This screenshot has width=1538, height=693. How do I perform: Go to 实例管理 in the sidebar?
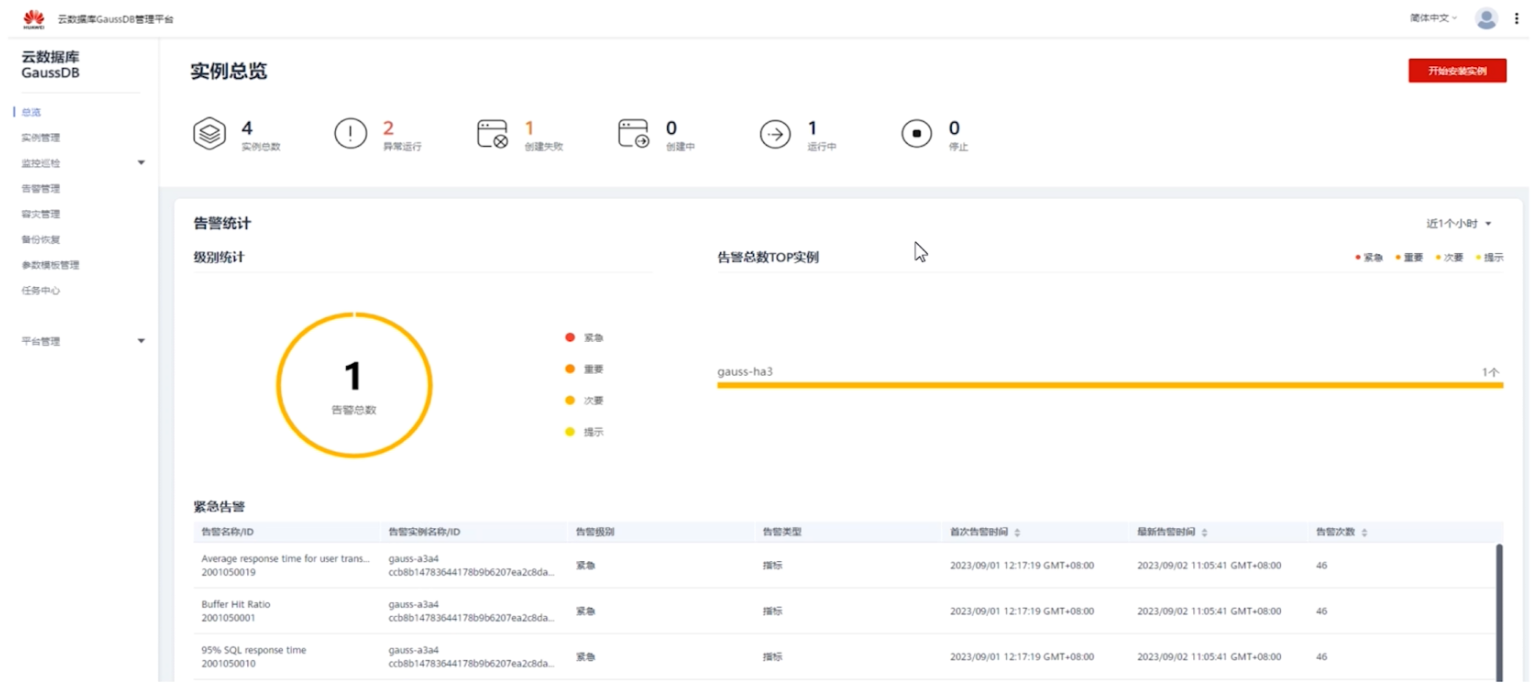click(x=41, y=138)
